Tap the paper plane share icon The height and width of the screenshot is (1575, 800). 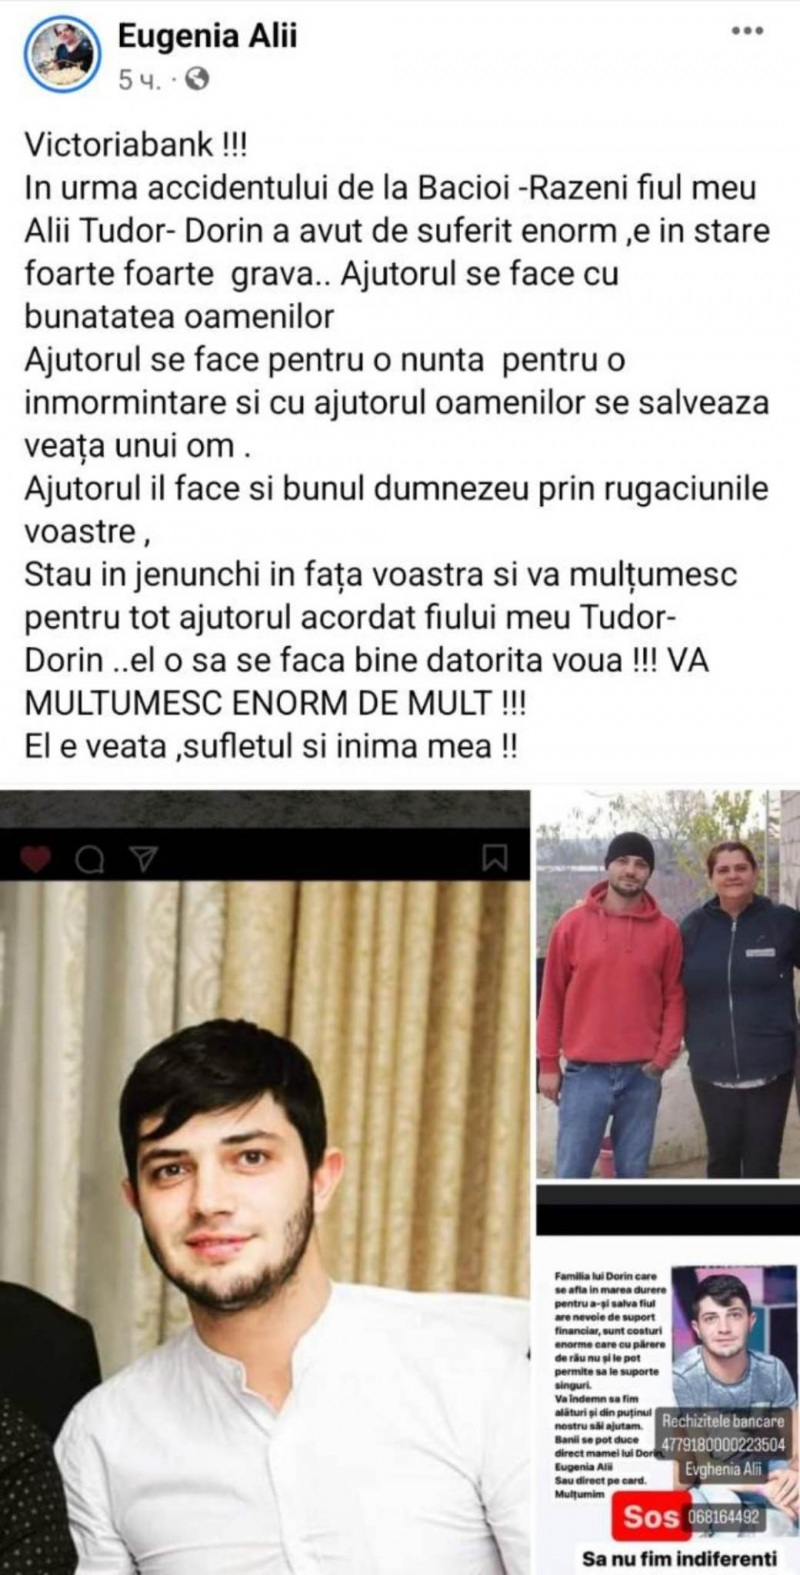click(x=144, y=859)
